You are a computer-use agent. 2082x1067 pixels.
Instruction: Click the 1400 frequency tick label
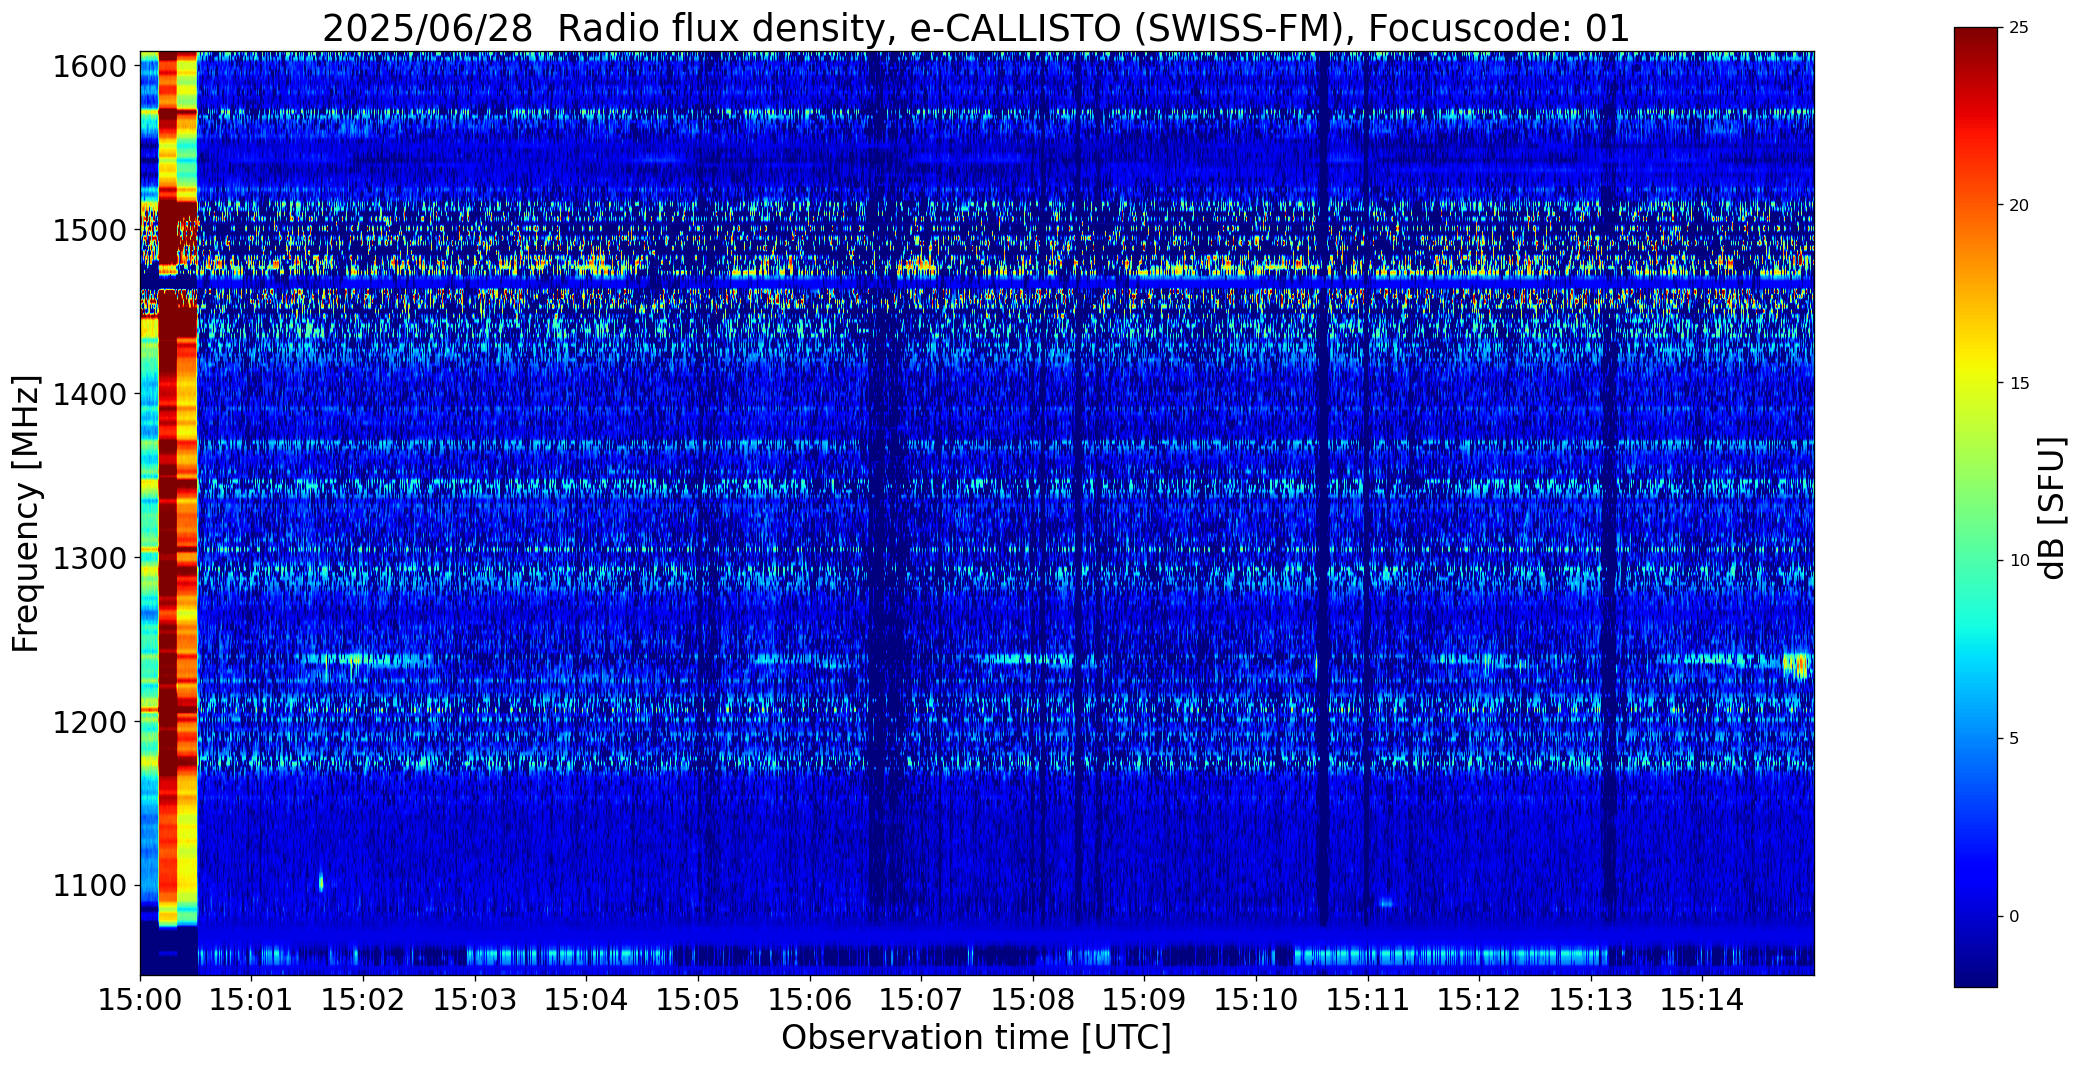pos(90,395)
